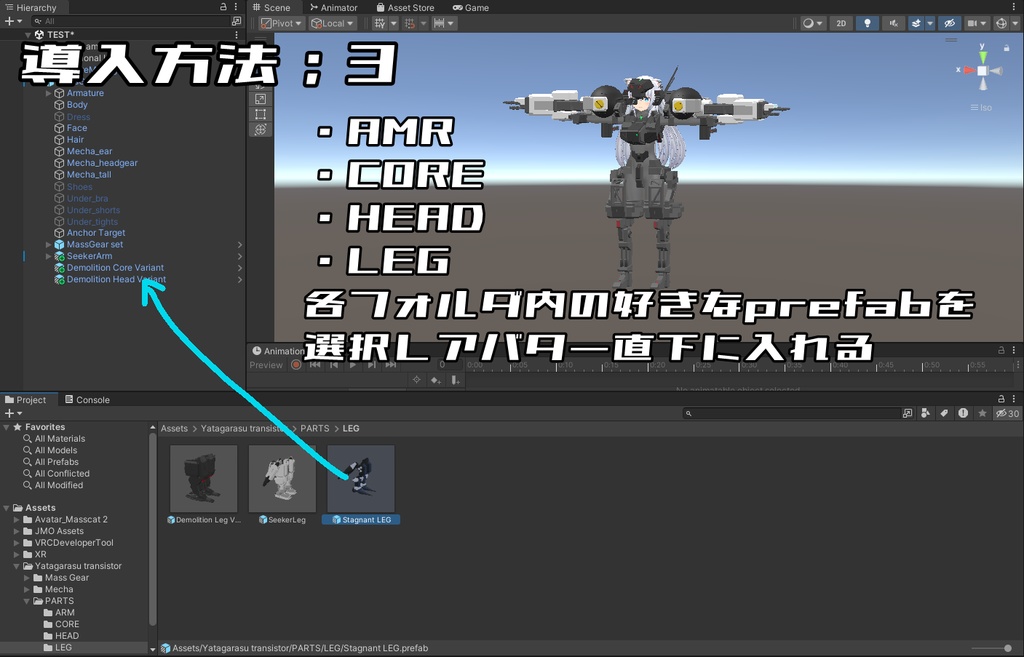Open snap increment ruler dropdown
Screen dimensions: 1024x657
point(444,24)
